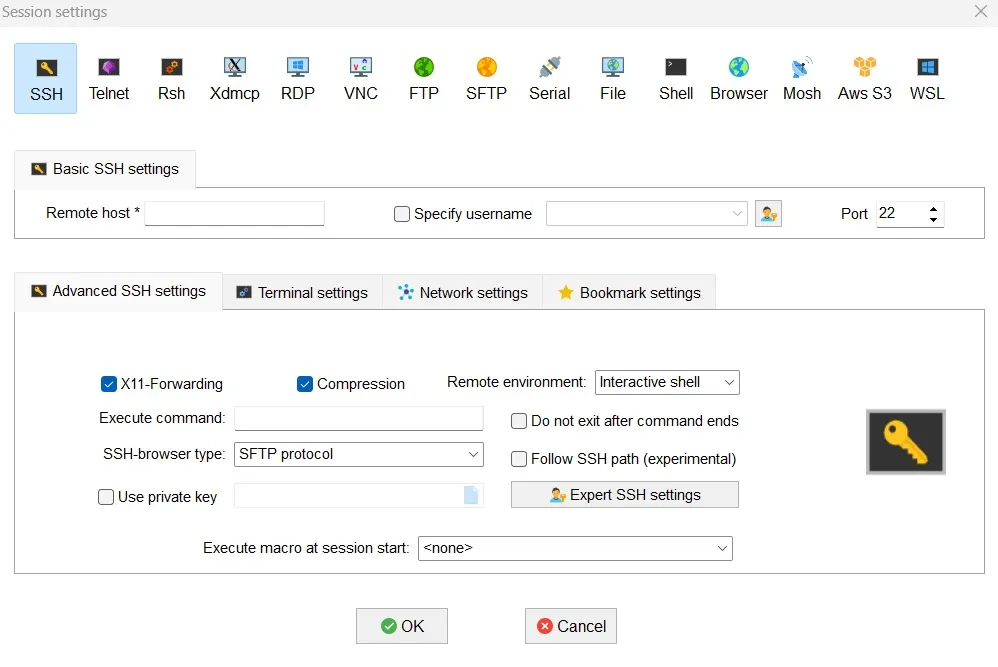
Task: Enable Follow SSH path (experimental)
Action: coord(519,459)
